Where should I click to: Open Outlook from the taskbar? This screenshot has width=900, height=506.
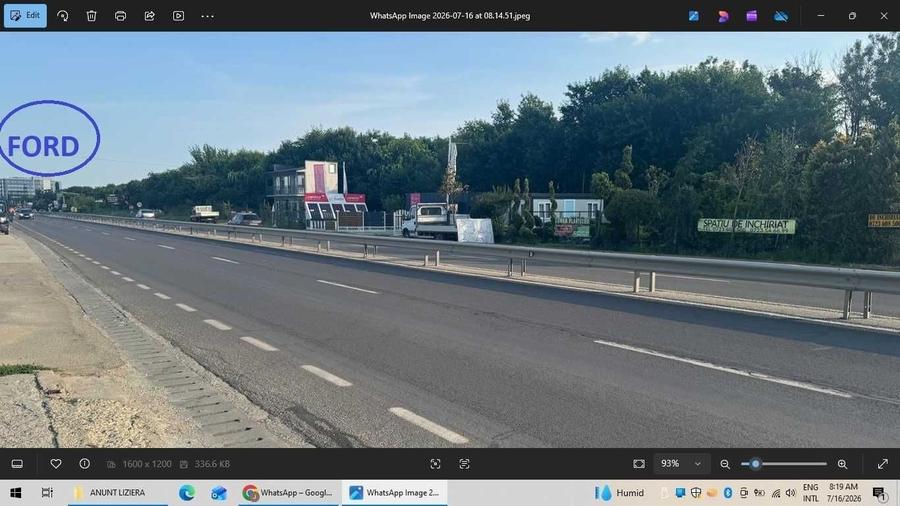[219, 493]
